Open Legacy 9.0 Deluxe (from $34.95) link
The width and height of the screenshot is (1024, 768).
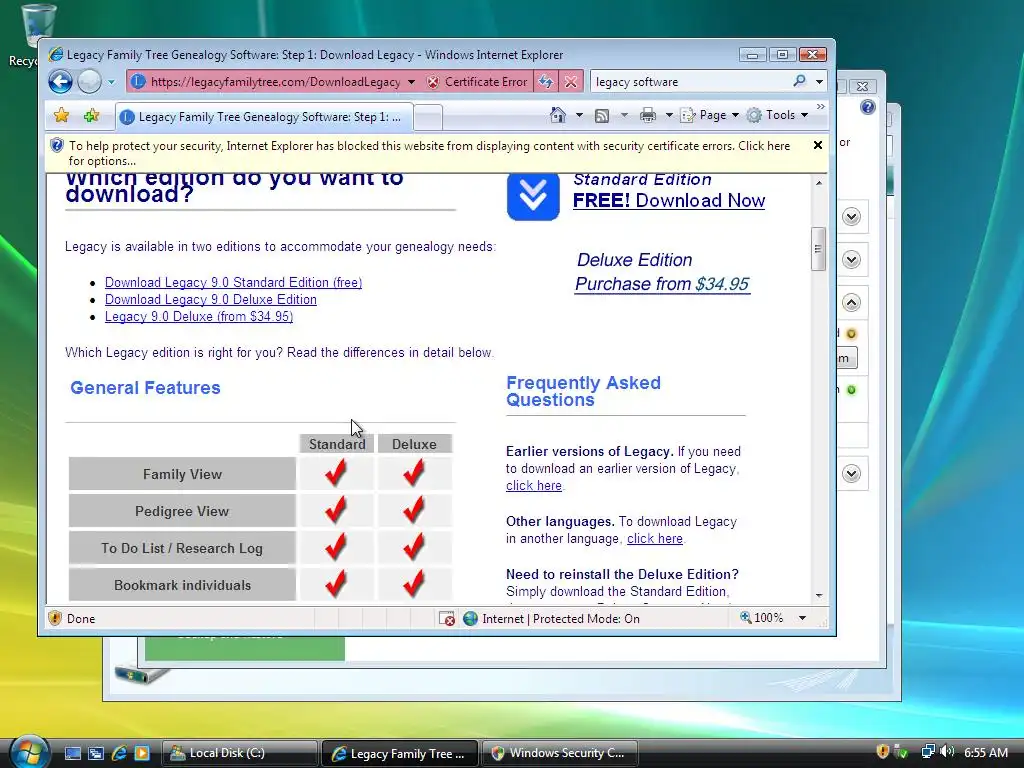pyautogui.click(x=199, y=316)
